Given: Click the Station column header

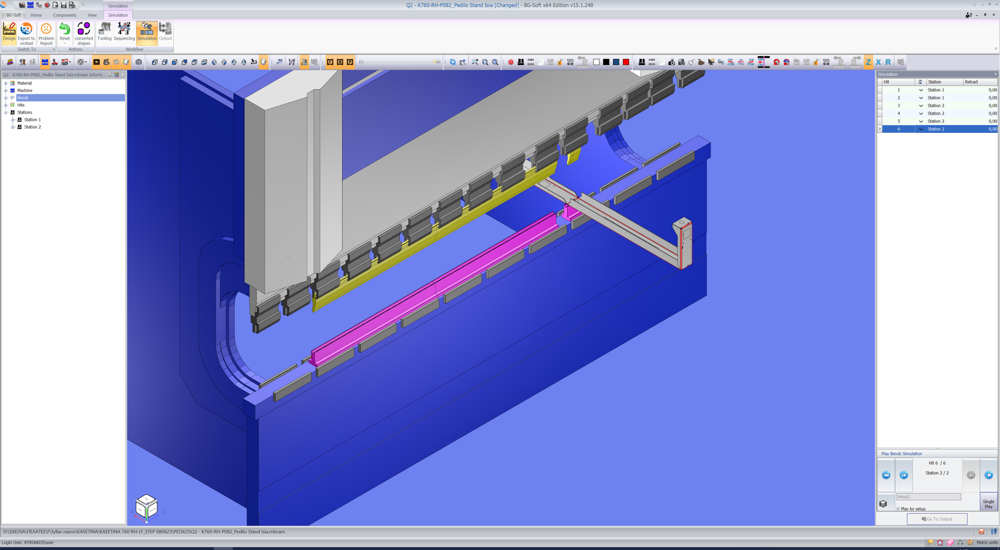Looking at the screenshot, I should [944, 82].
